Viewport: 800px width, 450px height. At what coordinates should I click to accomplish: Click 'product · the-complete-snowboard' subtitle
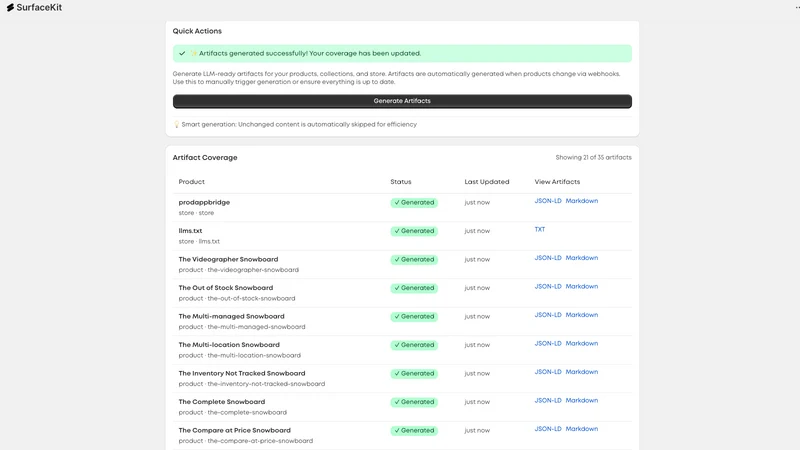[233, 413]
